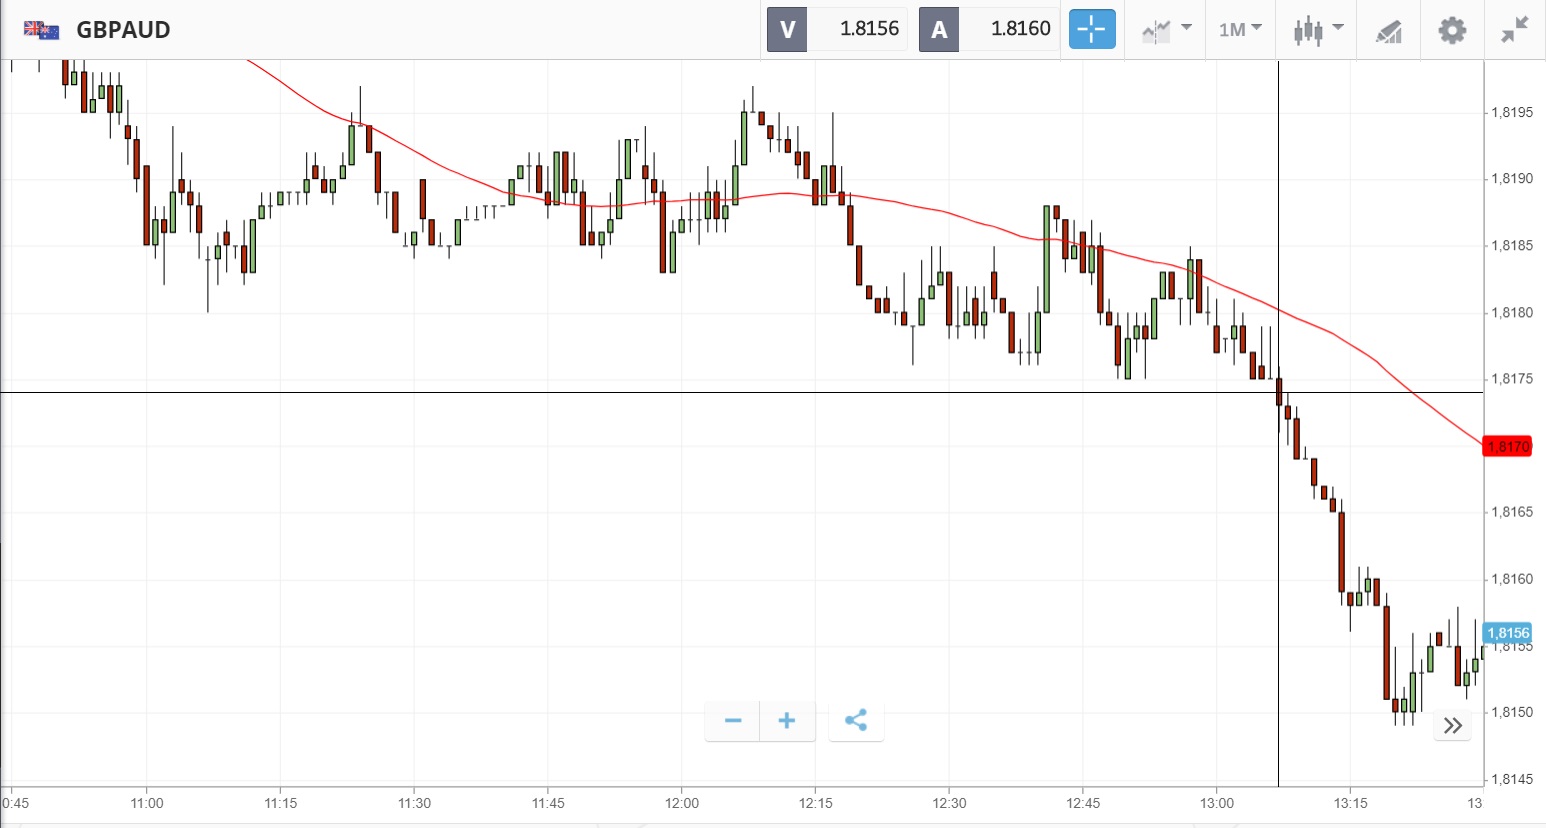Click the blue 1.8156 current price label
Image resolution: width=1546 pixels, height=828 pixels.
point(1507,633)
